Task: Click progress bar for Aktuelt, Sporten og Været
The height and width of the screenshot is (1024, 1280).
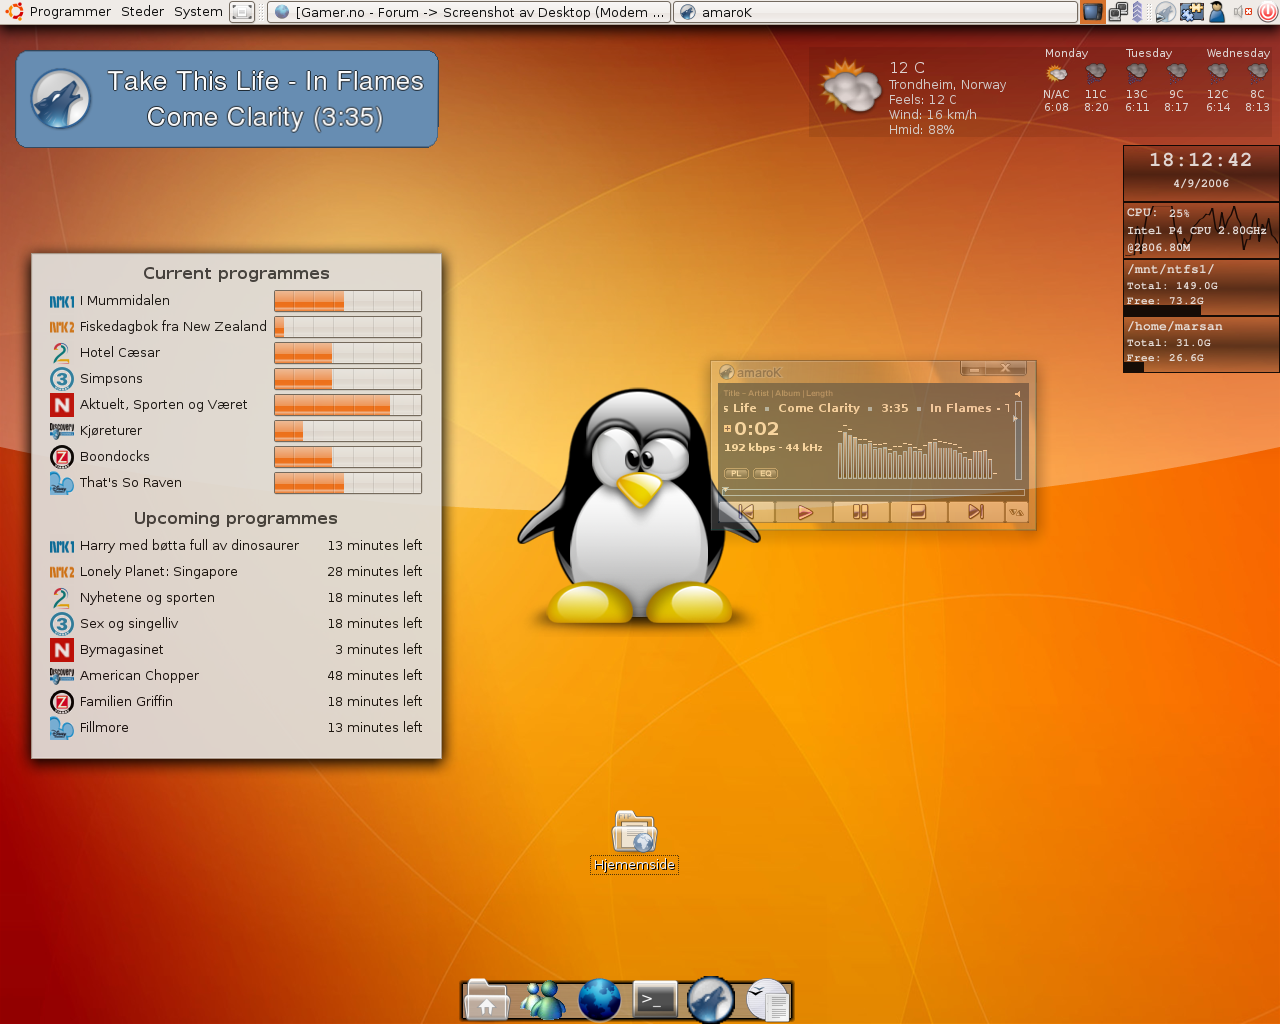Action: pos(348,405)
